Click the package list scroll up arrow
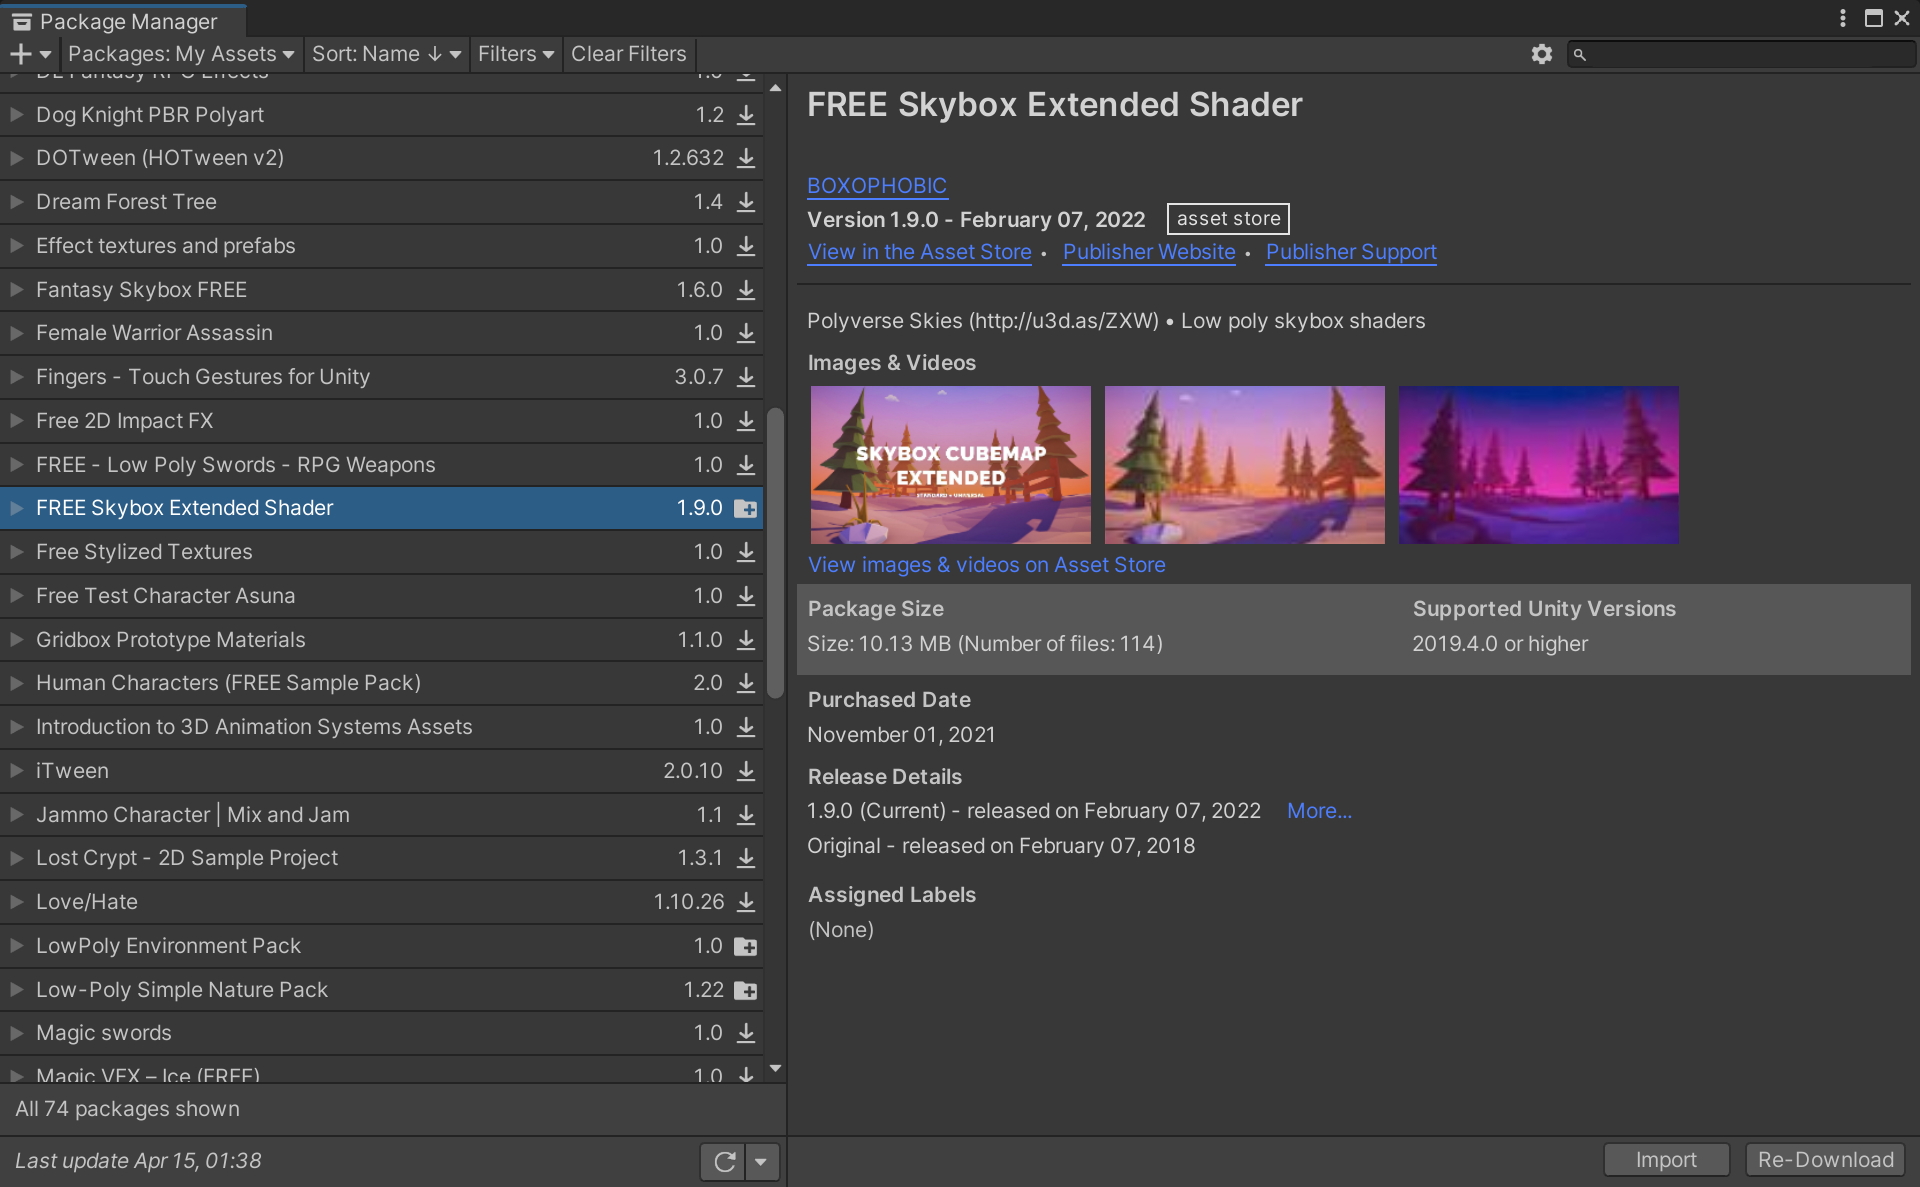 (775, 88)
